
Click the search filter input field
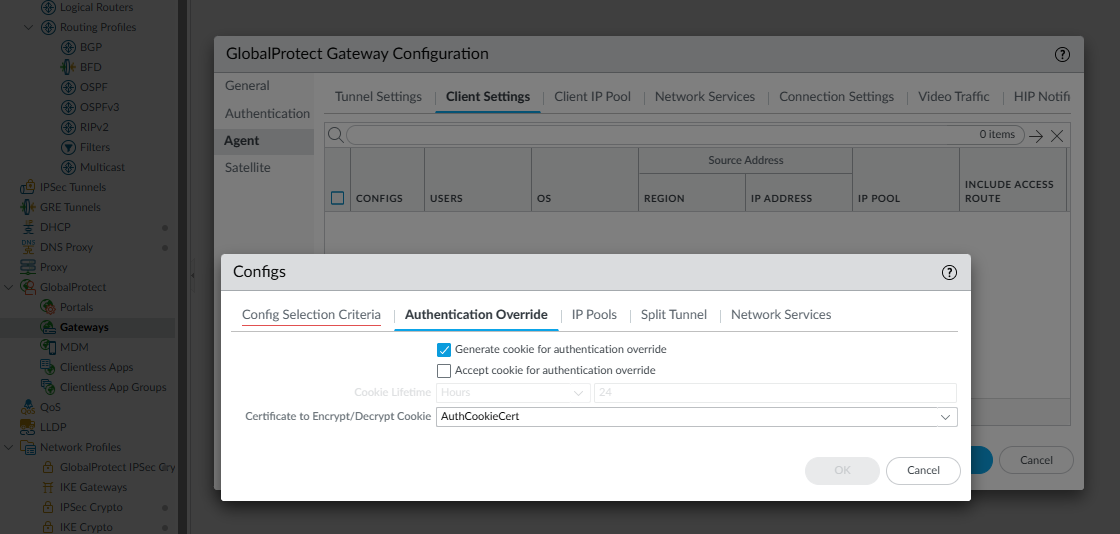tap(660, 135)
